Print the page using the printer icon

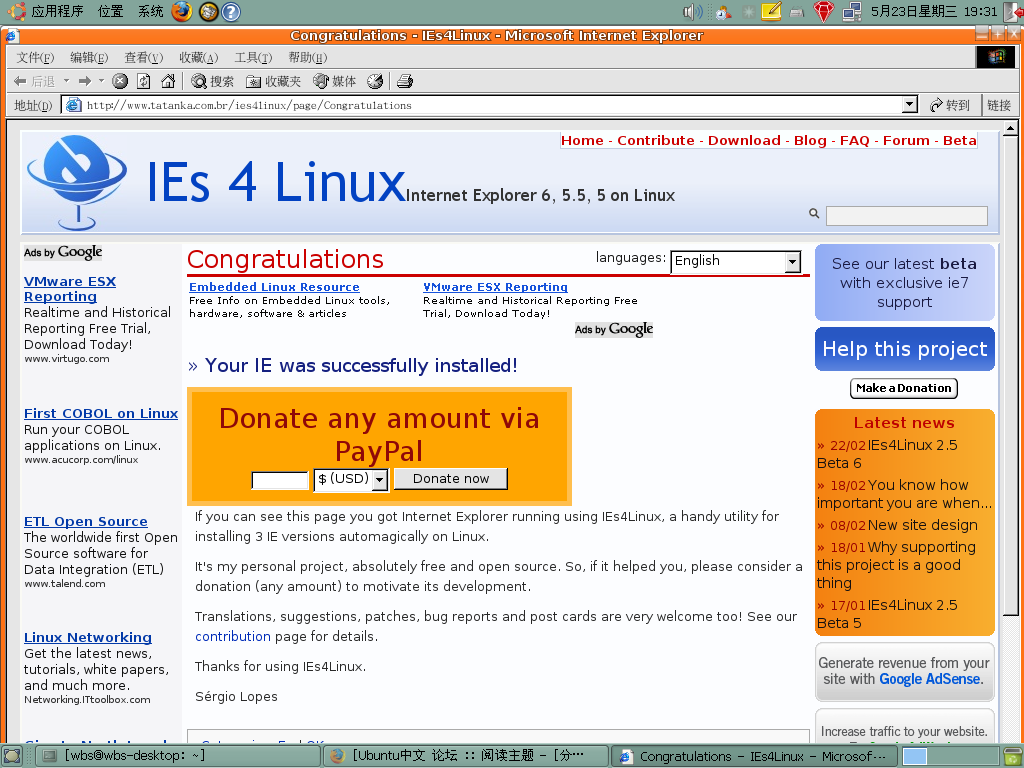[405, 81]
